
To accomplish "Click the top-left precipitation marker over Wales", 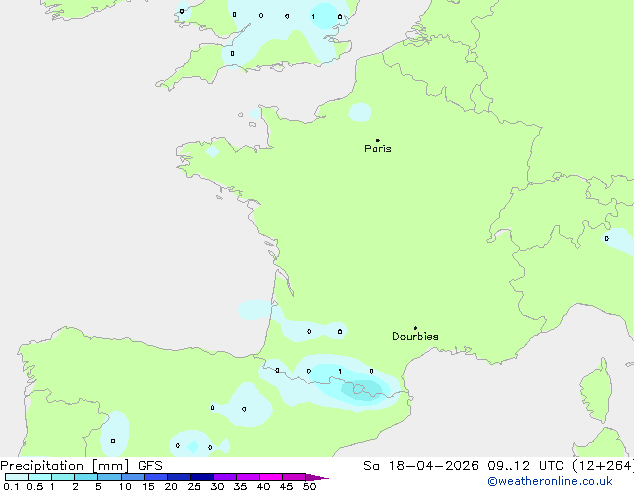I will click(x=181, y=12).
